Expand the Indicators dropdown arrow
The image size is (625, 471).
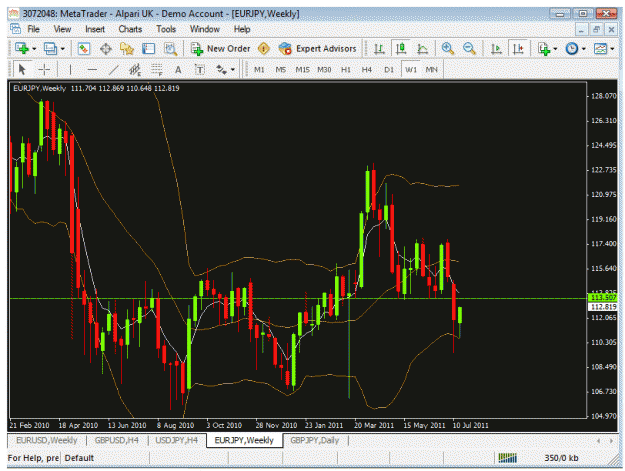tap(555, 49)
